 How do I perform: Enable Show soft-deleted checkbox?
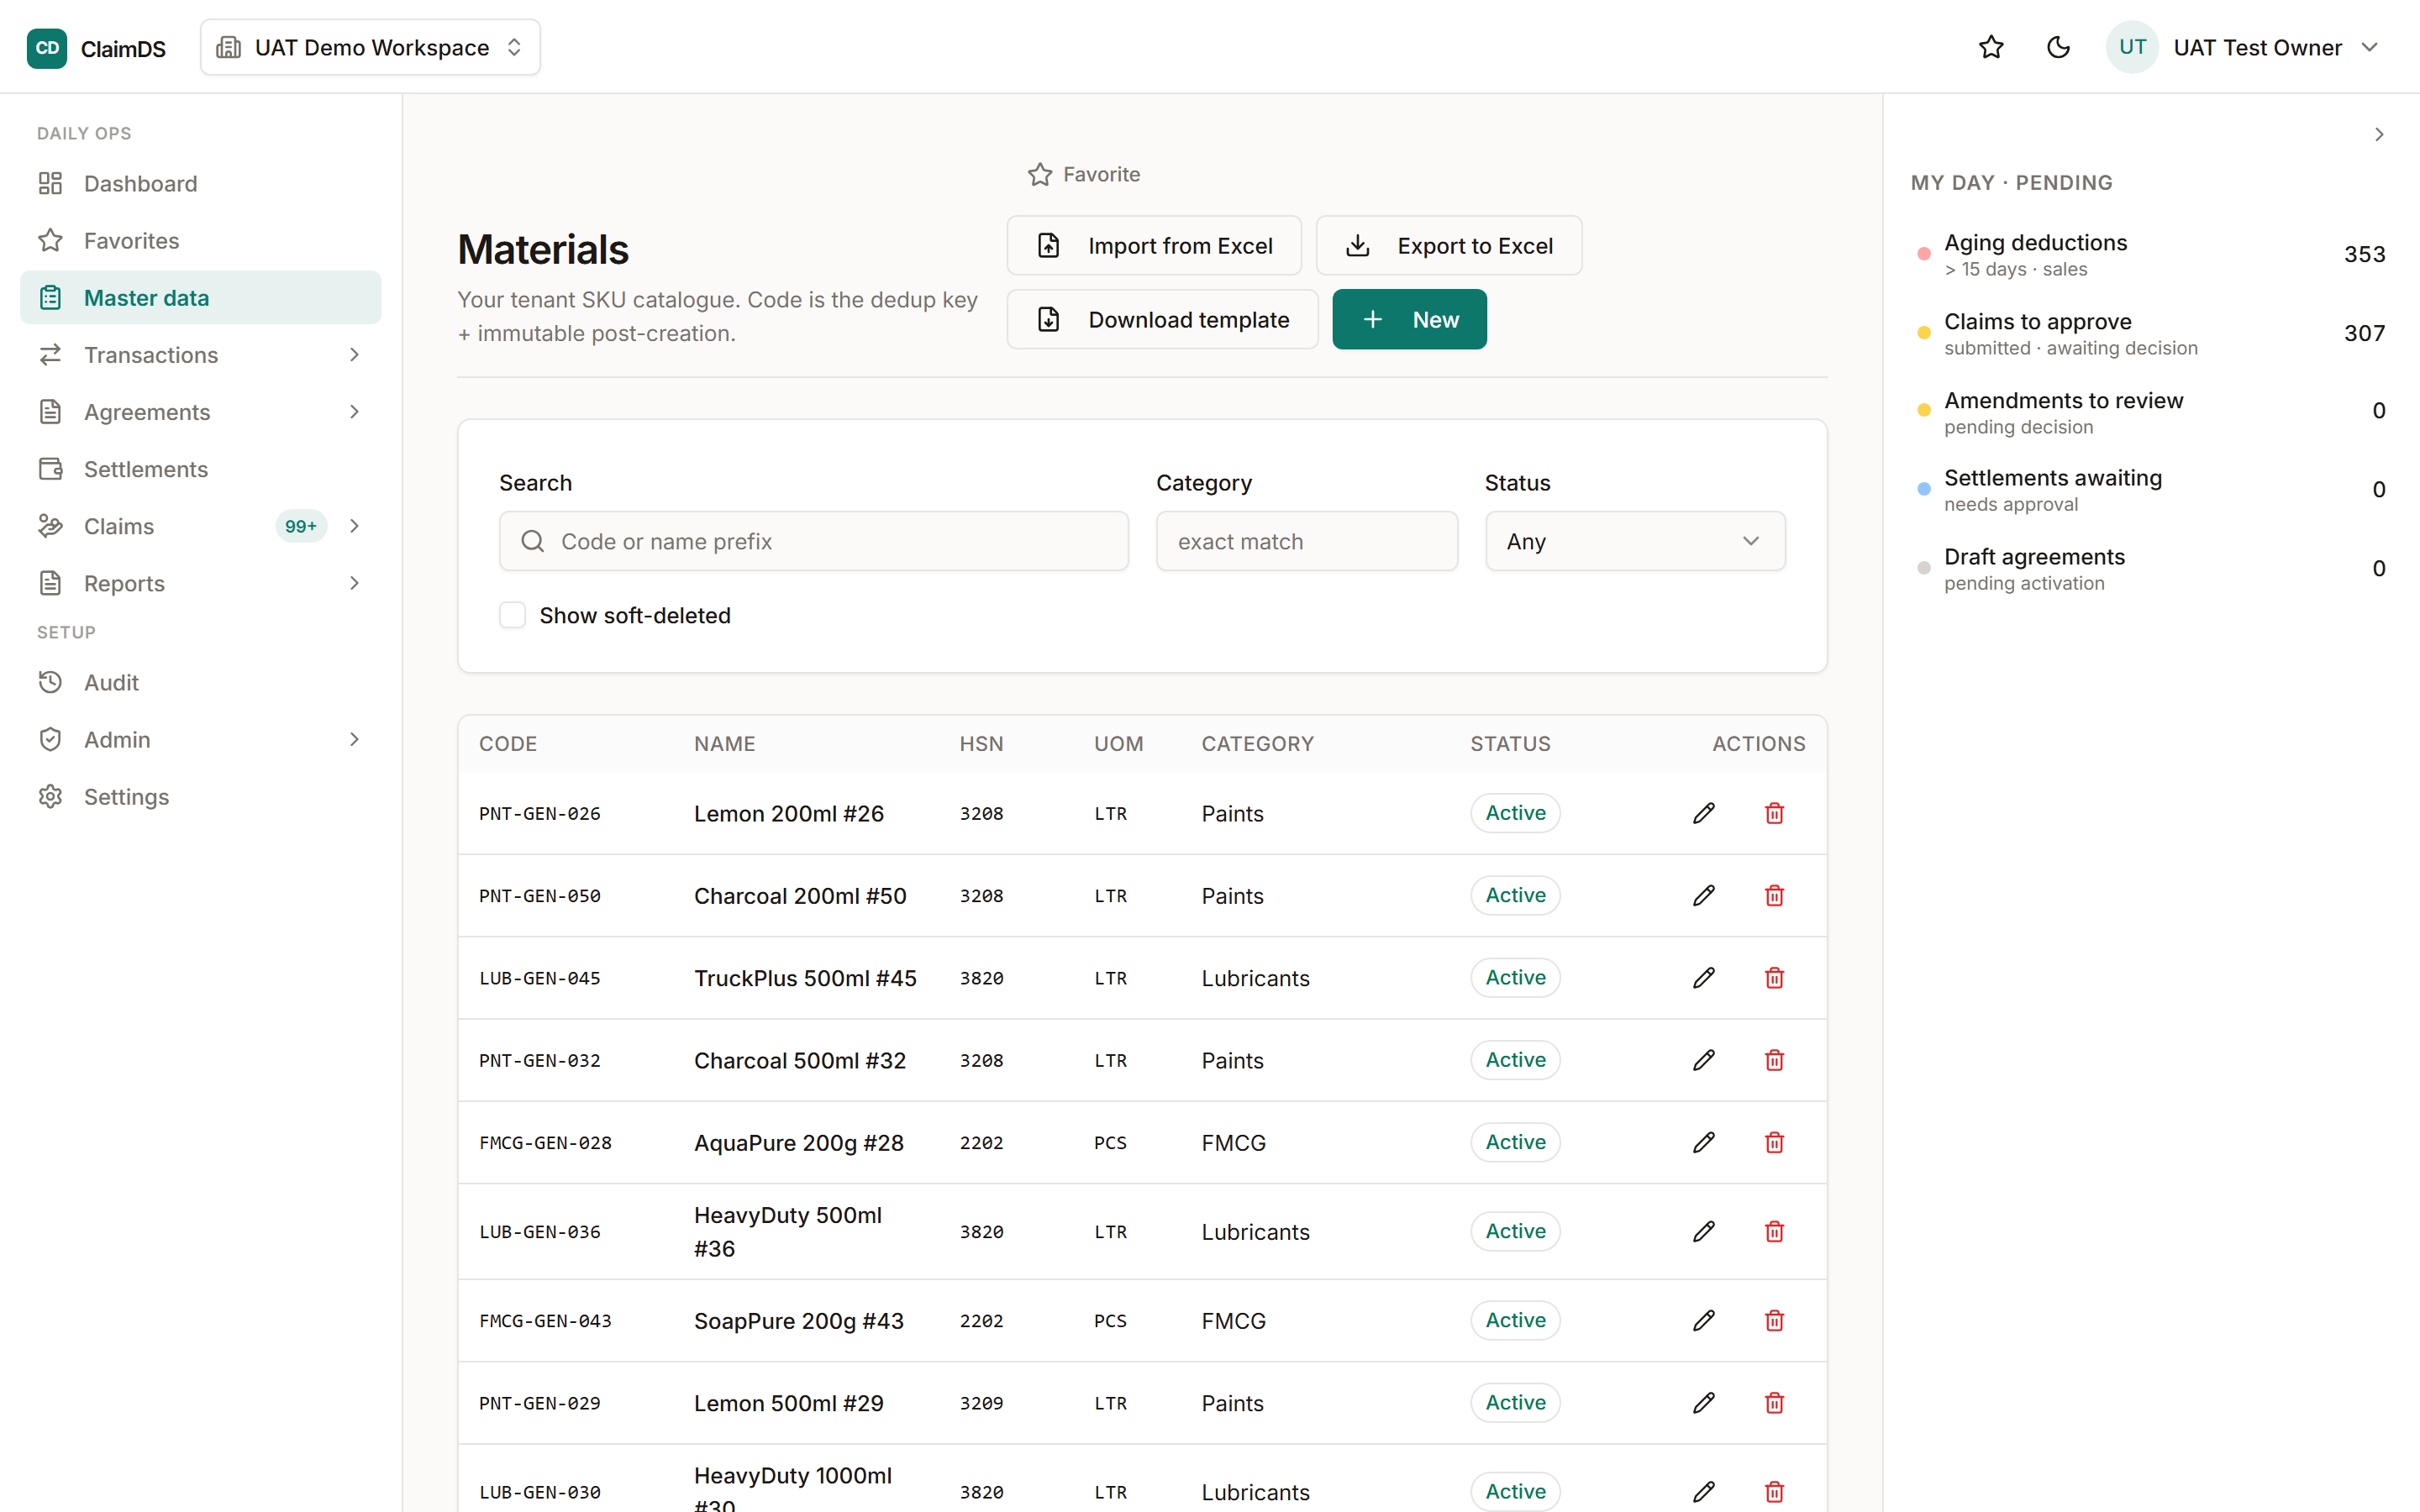click(x=512, y=615)
